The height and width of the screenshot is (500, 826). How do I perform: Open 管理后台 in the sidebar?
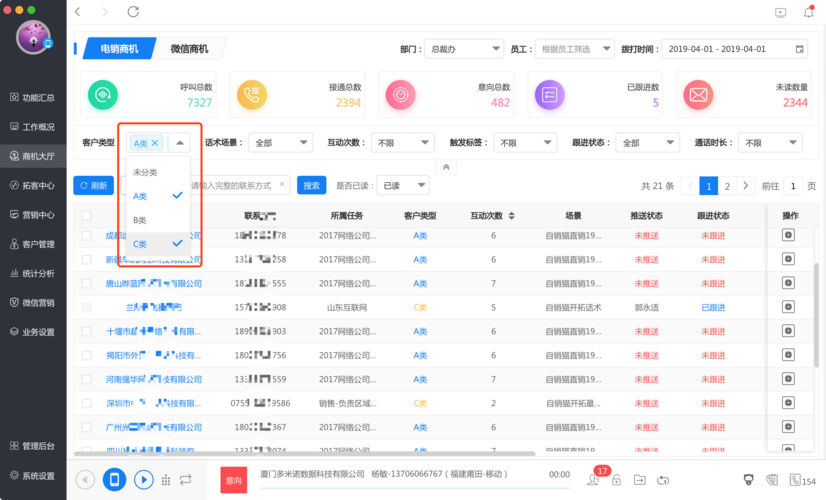pos(33,446)
